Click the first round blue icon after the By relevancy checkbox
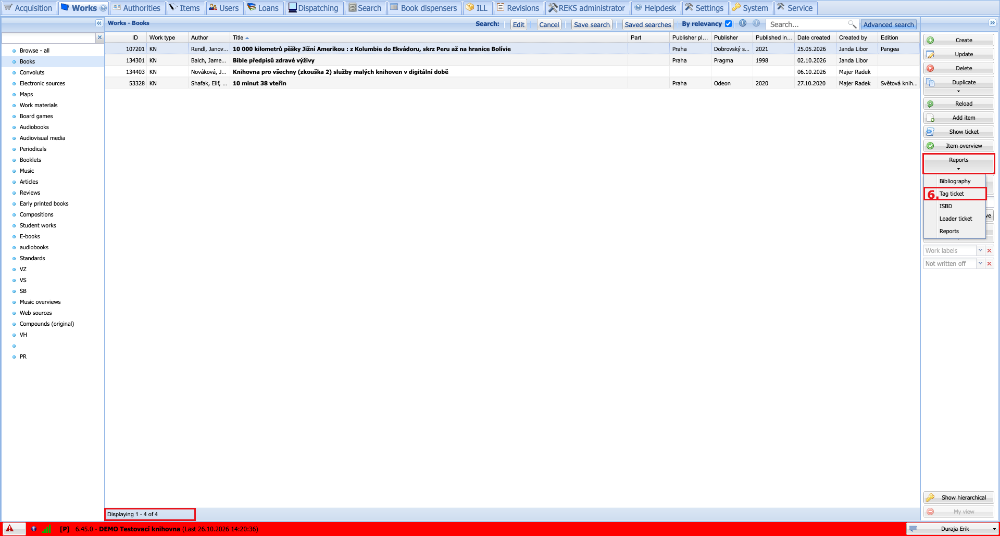The image size is (1000, 536). [x=742, y=24]
